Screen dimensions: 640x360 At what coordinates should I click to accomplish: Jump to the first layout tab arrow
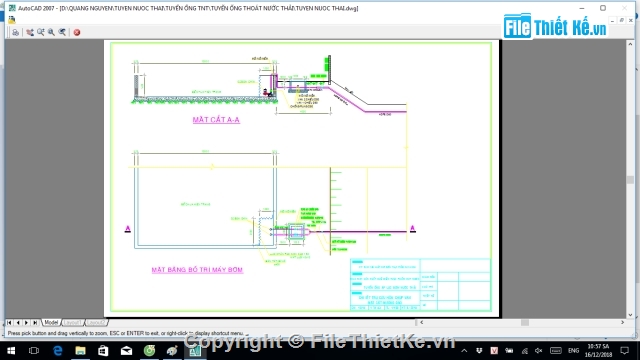pyautogui.click(x=9, y=322)
